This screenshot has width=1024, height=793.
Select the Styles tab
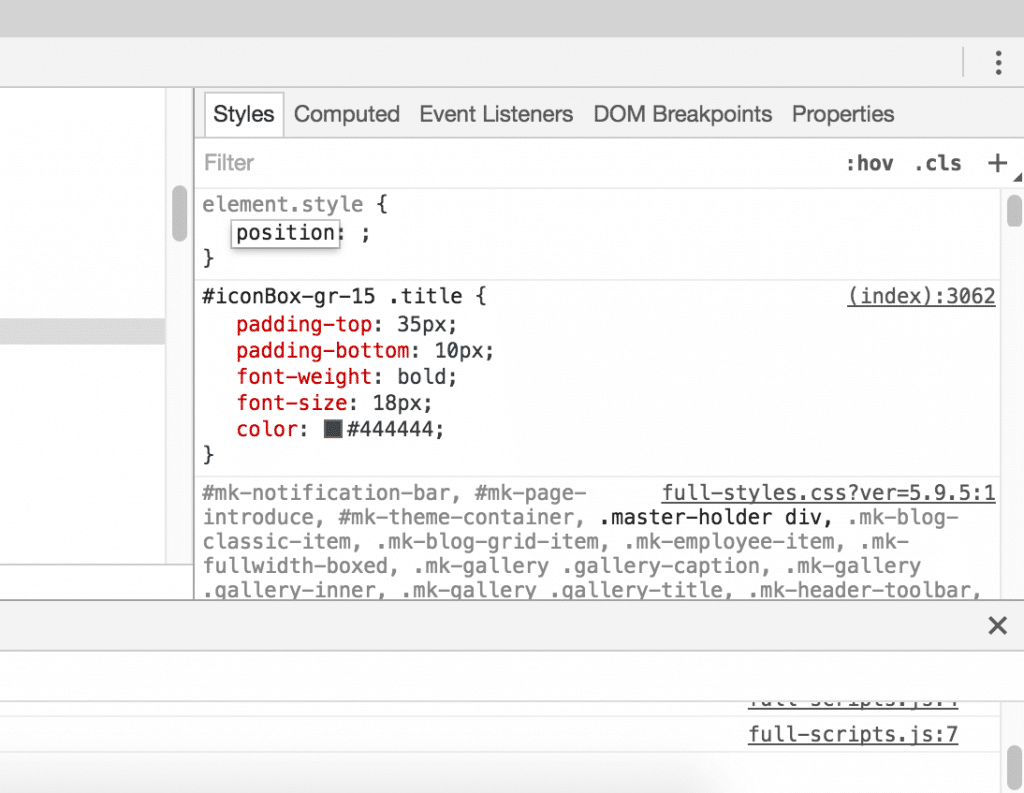click(243, 114)
